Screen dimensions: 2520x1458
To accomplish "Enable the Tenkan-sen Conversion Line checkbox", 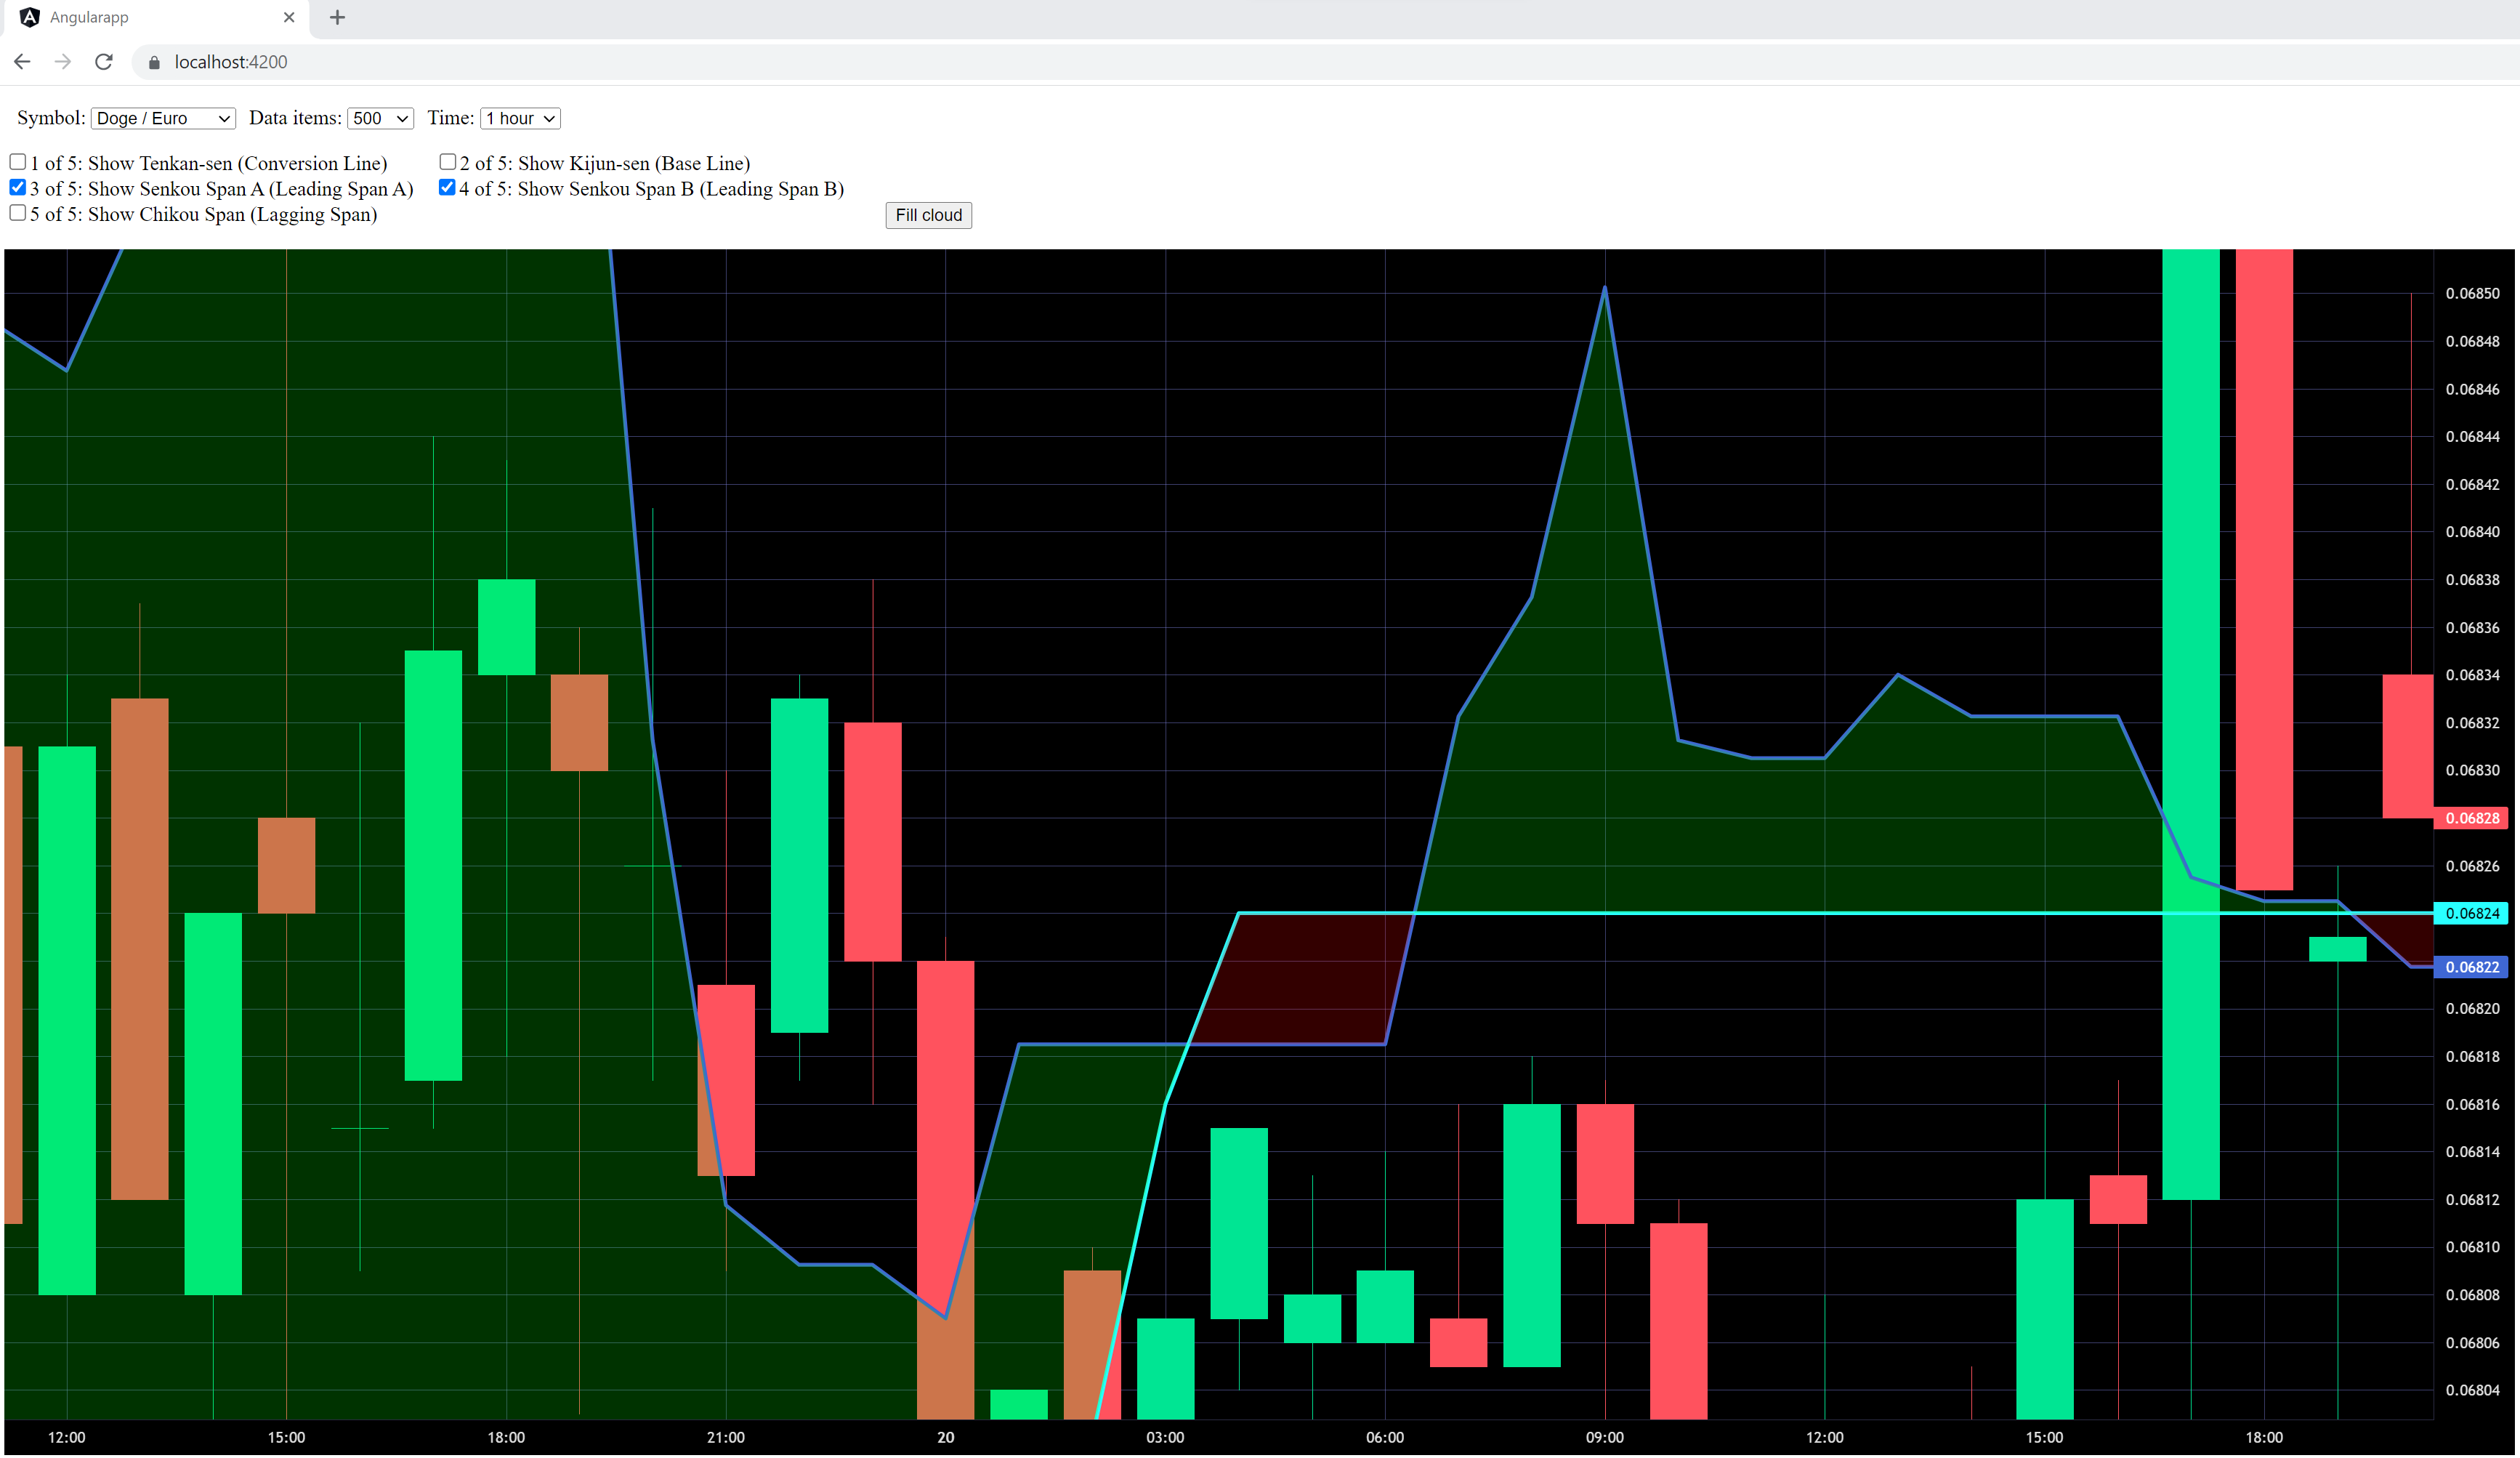I will pyautogui.click(x=18, y=162).
